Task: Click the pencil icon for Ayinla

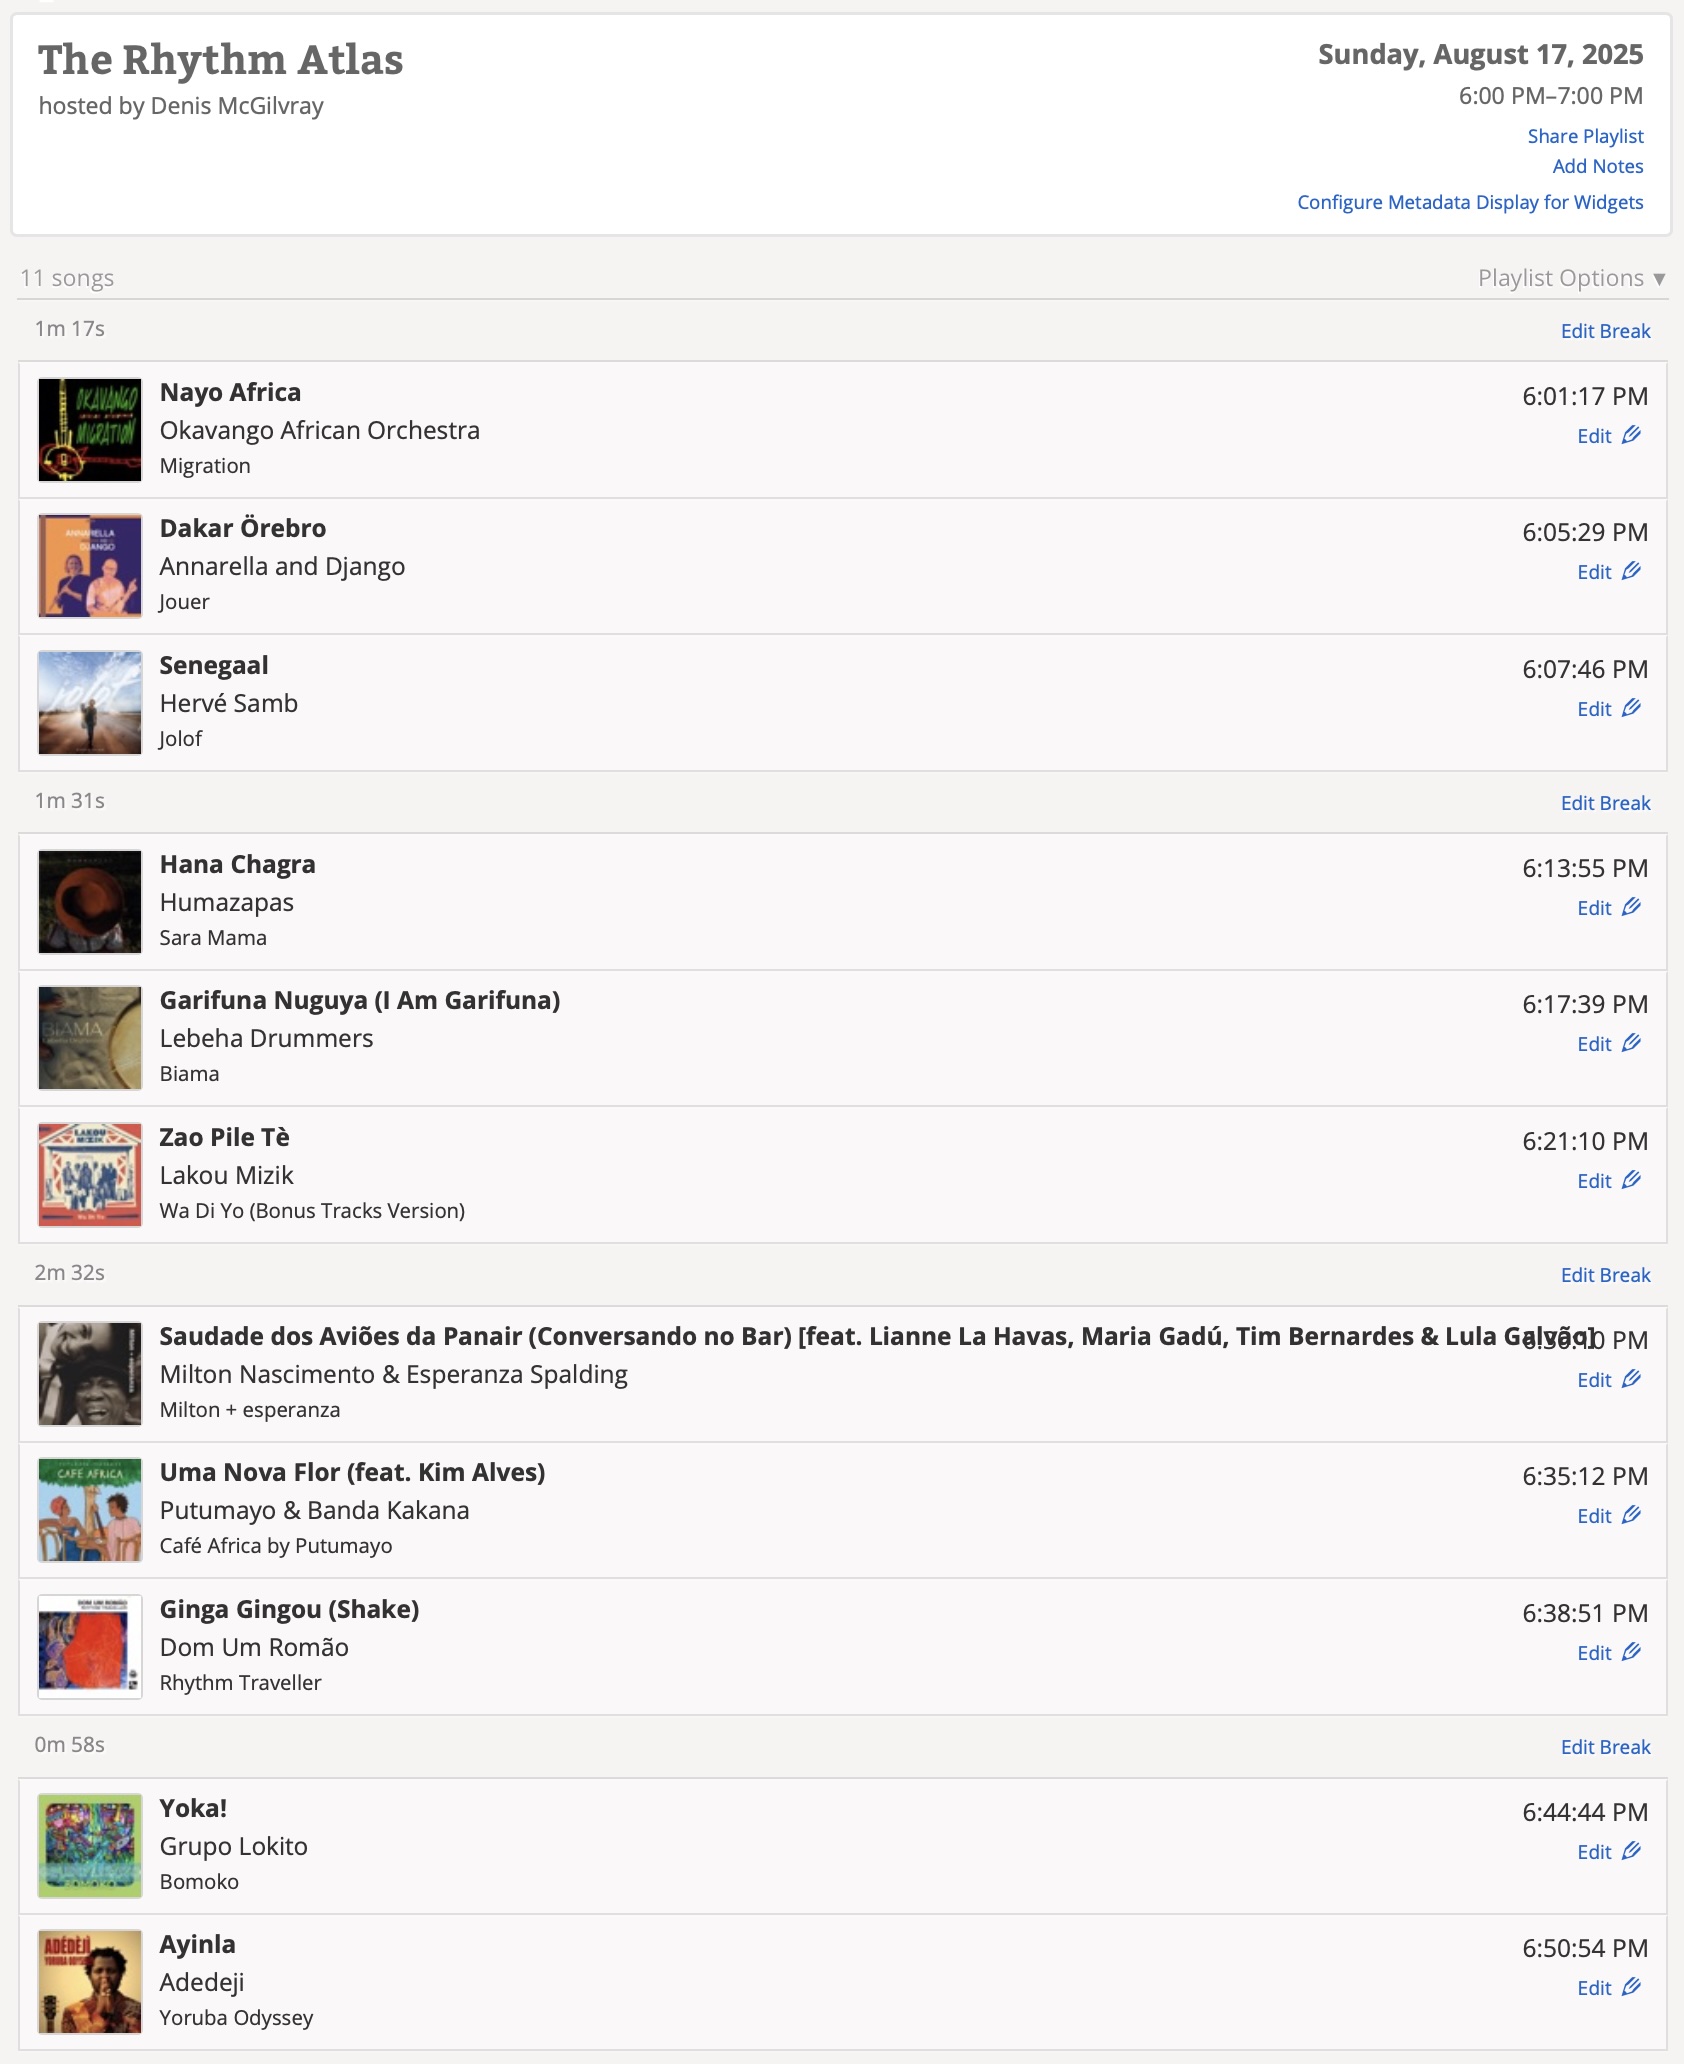Action: tap(1631, 1987)
